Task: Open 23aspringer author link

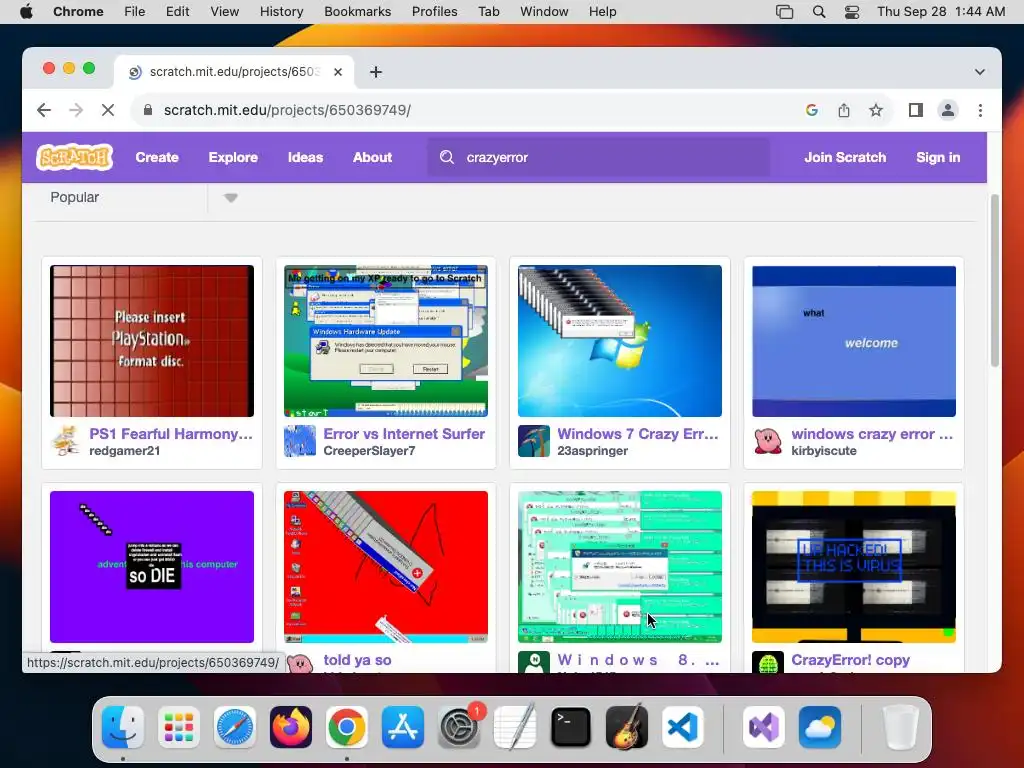Action: click(592, 451)
